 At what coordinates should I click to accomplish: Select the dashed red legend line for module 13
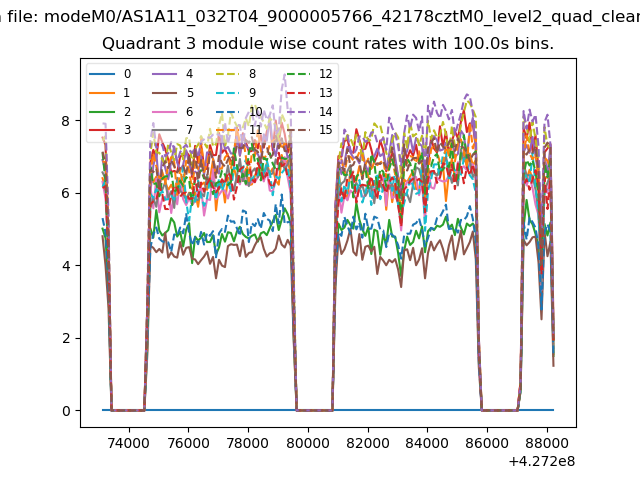(299, 93)
